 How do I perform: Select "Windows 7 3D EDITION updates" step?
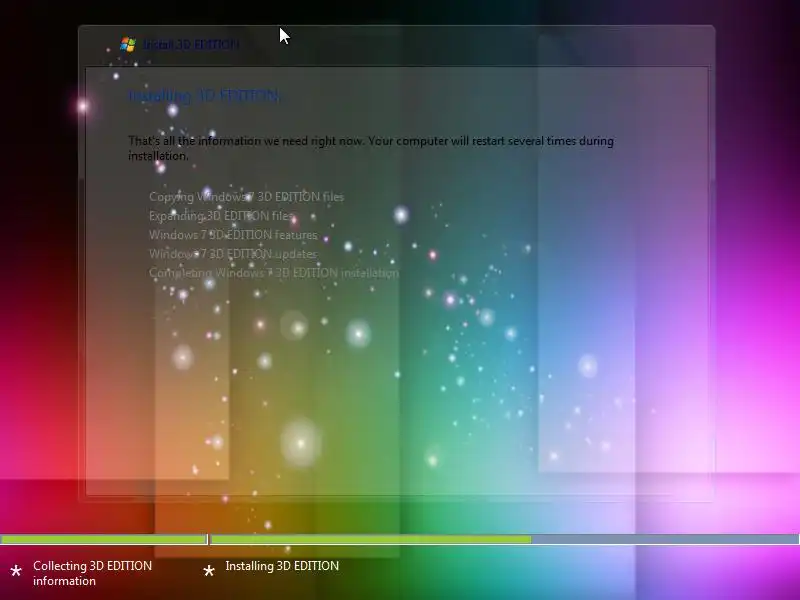(x=233, y=254)
